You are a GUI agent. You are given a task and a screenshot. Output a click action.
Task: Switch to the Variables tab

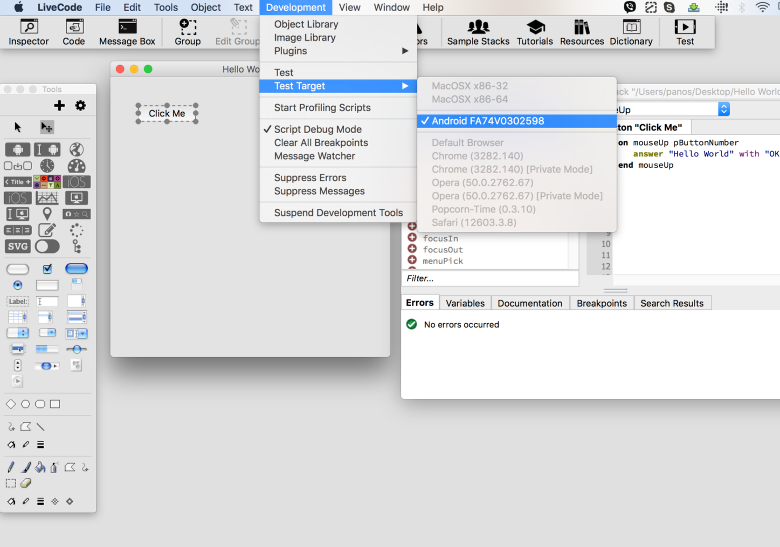point(465,303)
